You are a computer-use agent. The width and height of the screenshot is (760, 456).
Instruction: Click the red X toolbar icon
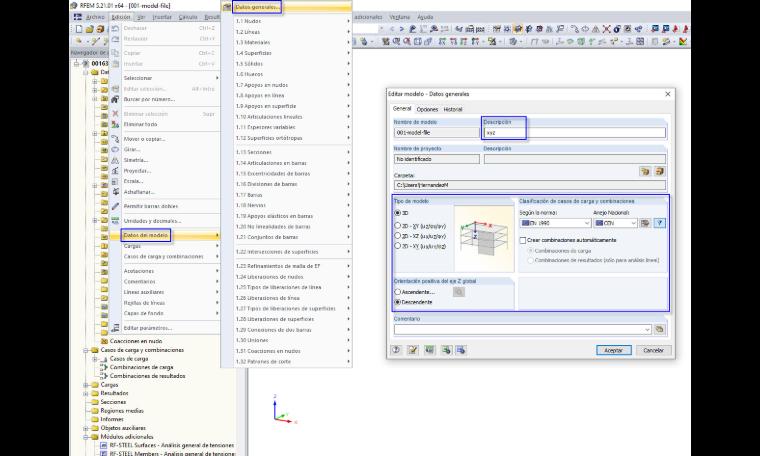[606, 29]
